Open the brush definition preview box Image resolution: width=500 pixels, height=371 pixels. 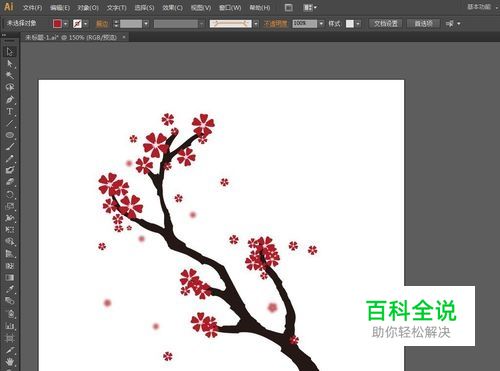(230, 24)
